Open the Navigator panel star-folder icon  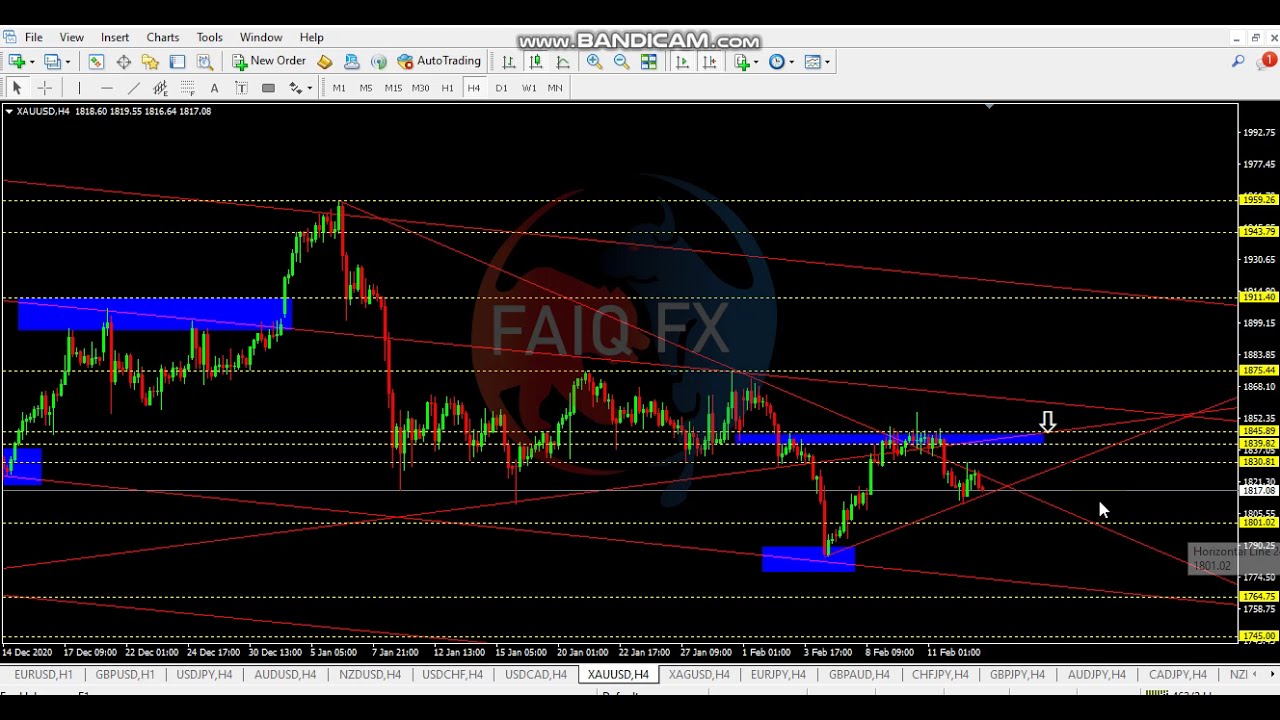(x=150, y=62)
